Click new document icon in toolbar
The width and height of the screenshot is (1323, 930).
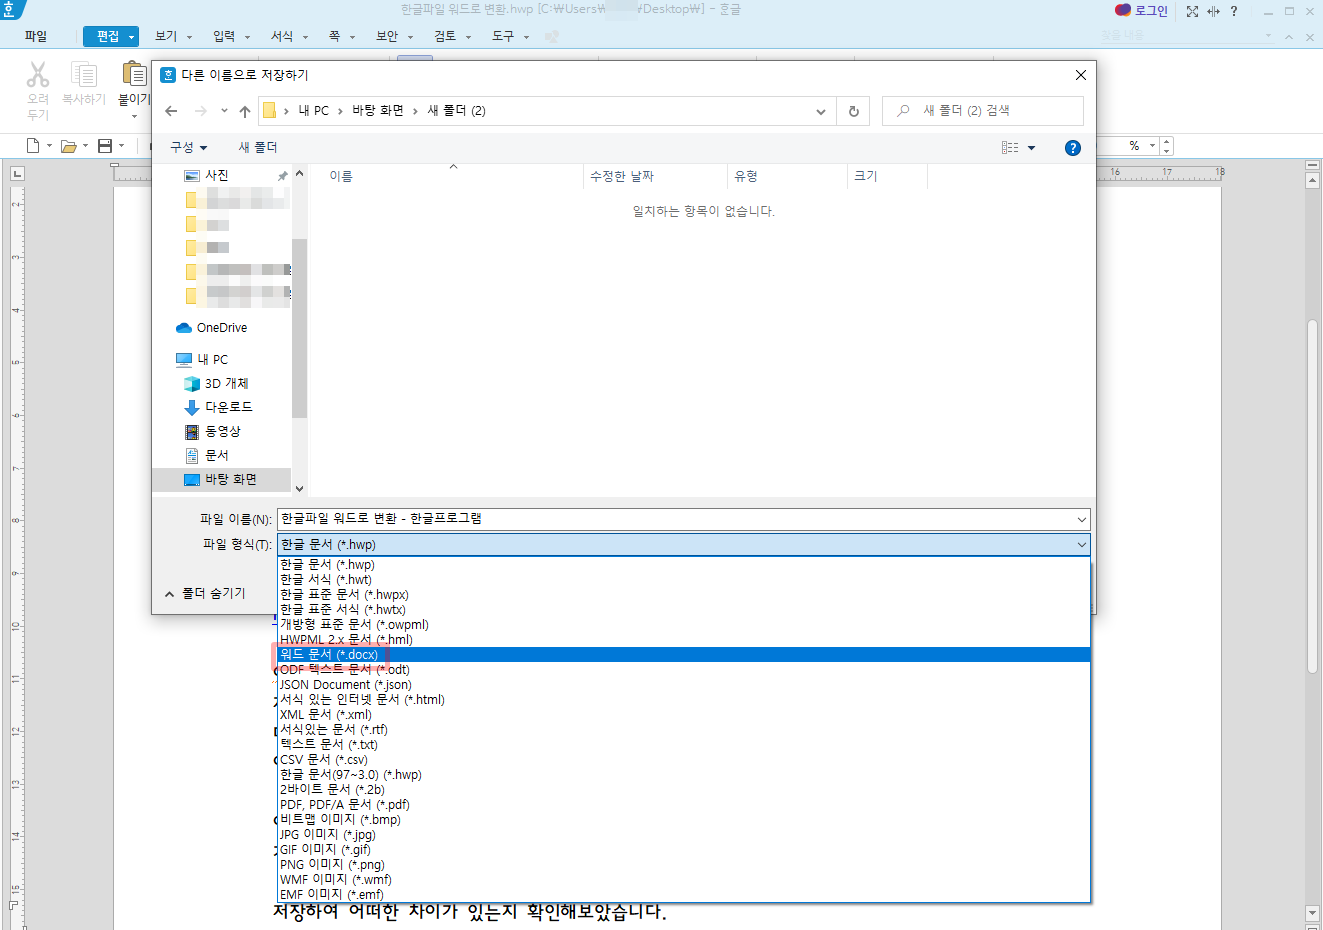(33, 146)
